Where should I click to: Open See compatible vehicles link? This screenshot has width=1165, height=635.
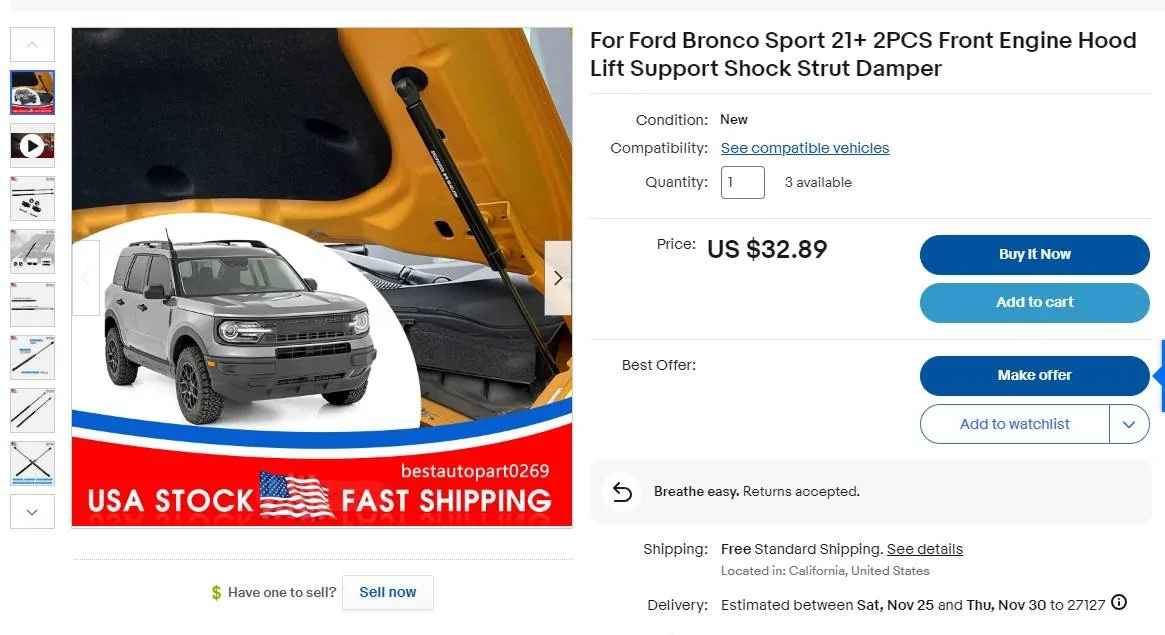click(804, 147)
